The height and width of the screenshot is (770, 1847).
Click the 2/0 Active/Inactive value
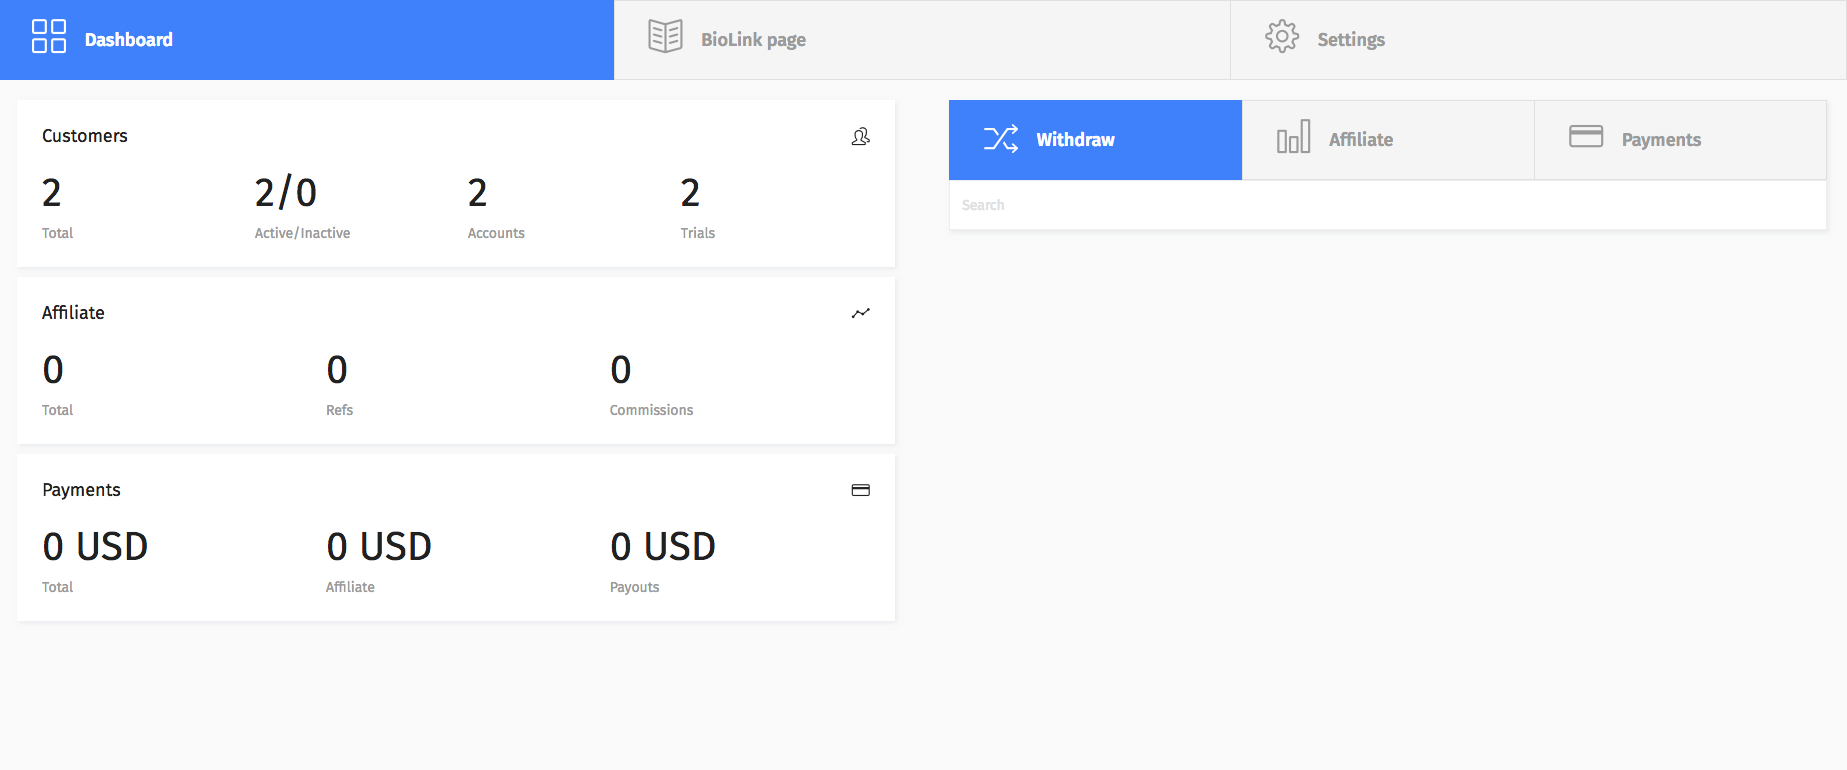[x=286, y=193]
